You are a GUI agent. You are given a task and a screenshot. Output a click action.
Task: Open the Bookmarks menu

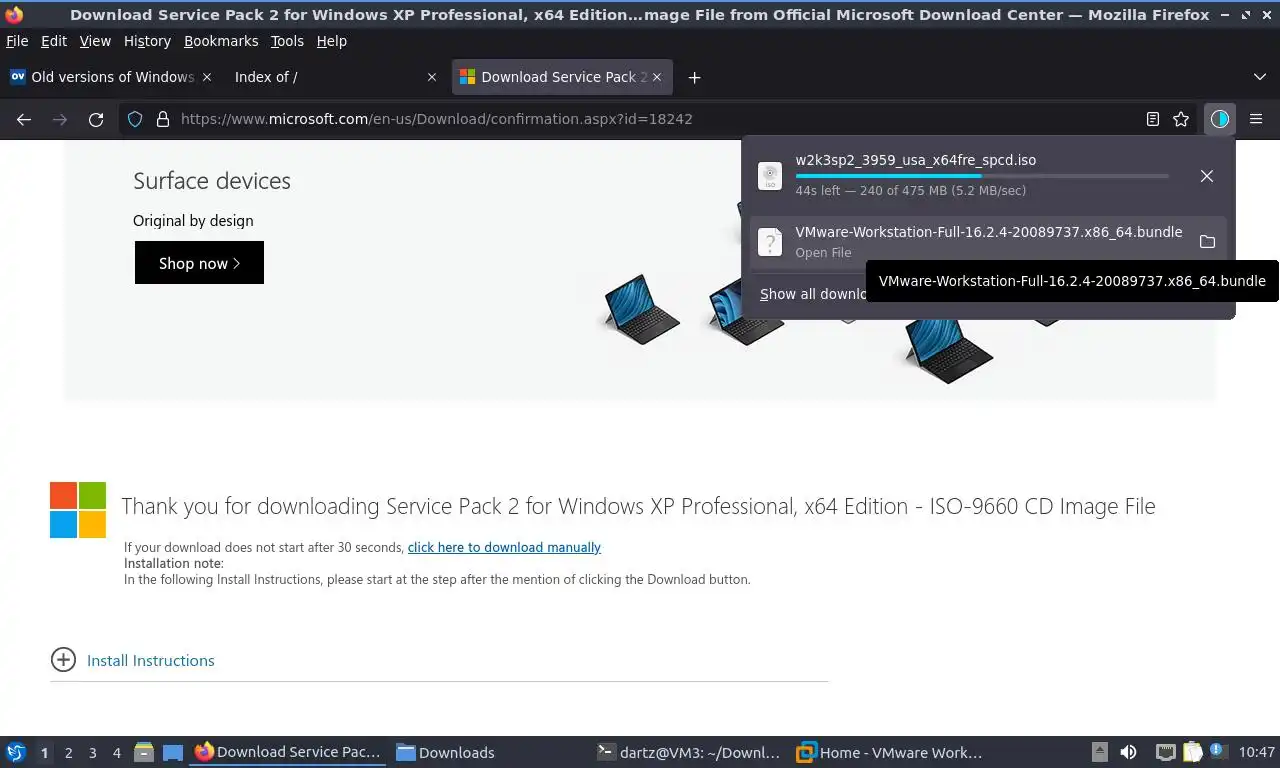(x=221, y=41)
